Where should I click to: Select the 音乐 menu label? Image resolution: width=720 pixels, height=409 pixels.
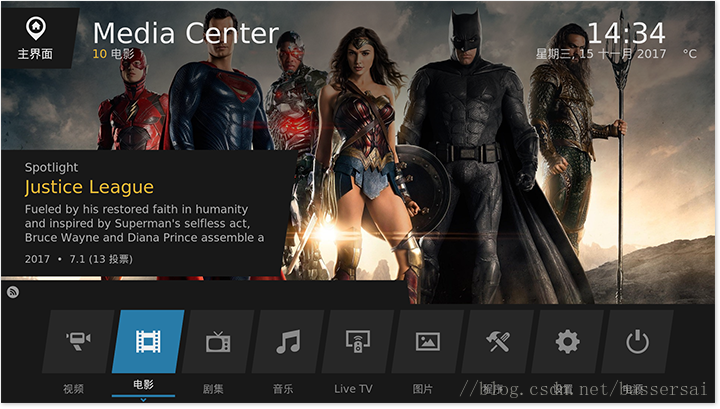(283, 389)
